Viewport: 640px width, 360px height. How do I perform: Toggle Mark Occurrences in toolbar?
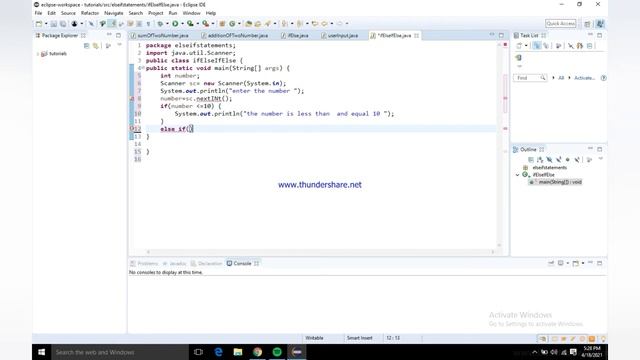[x=112, y=24]
